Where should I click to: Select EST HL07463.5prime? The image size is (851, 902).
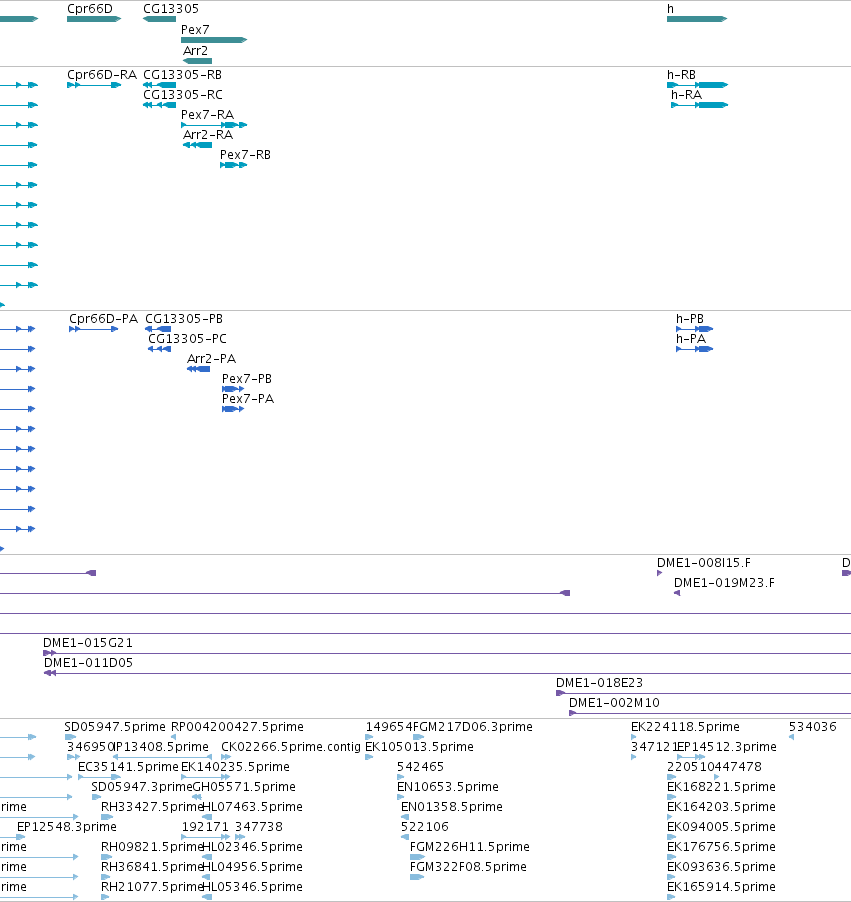(207, 817)
